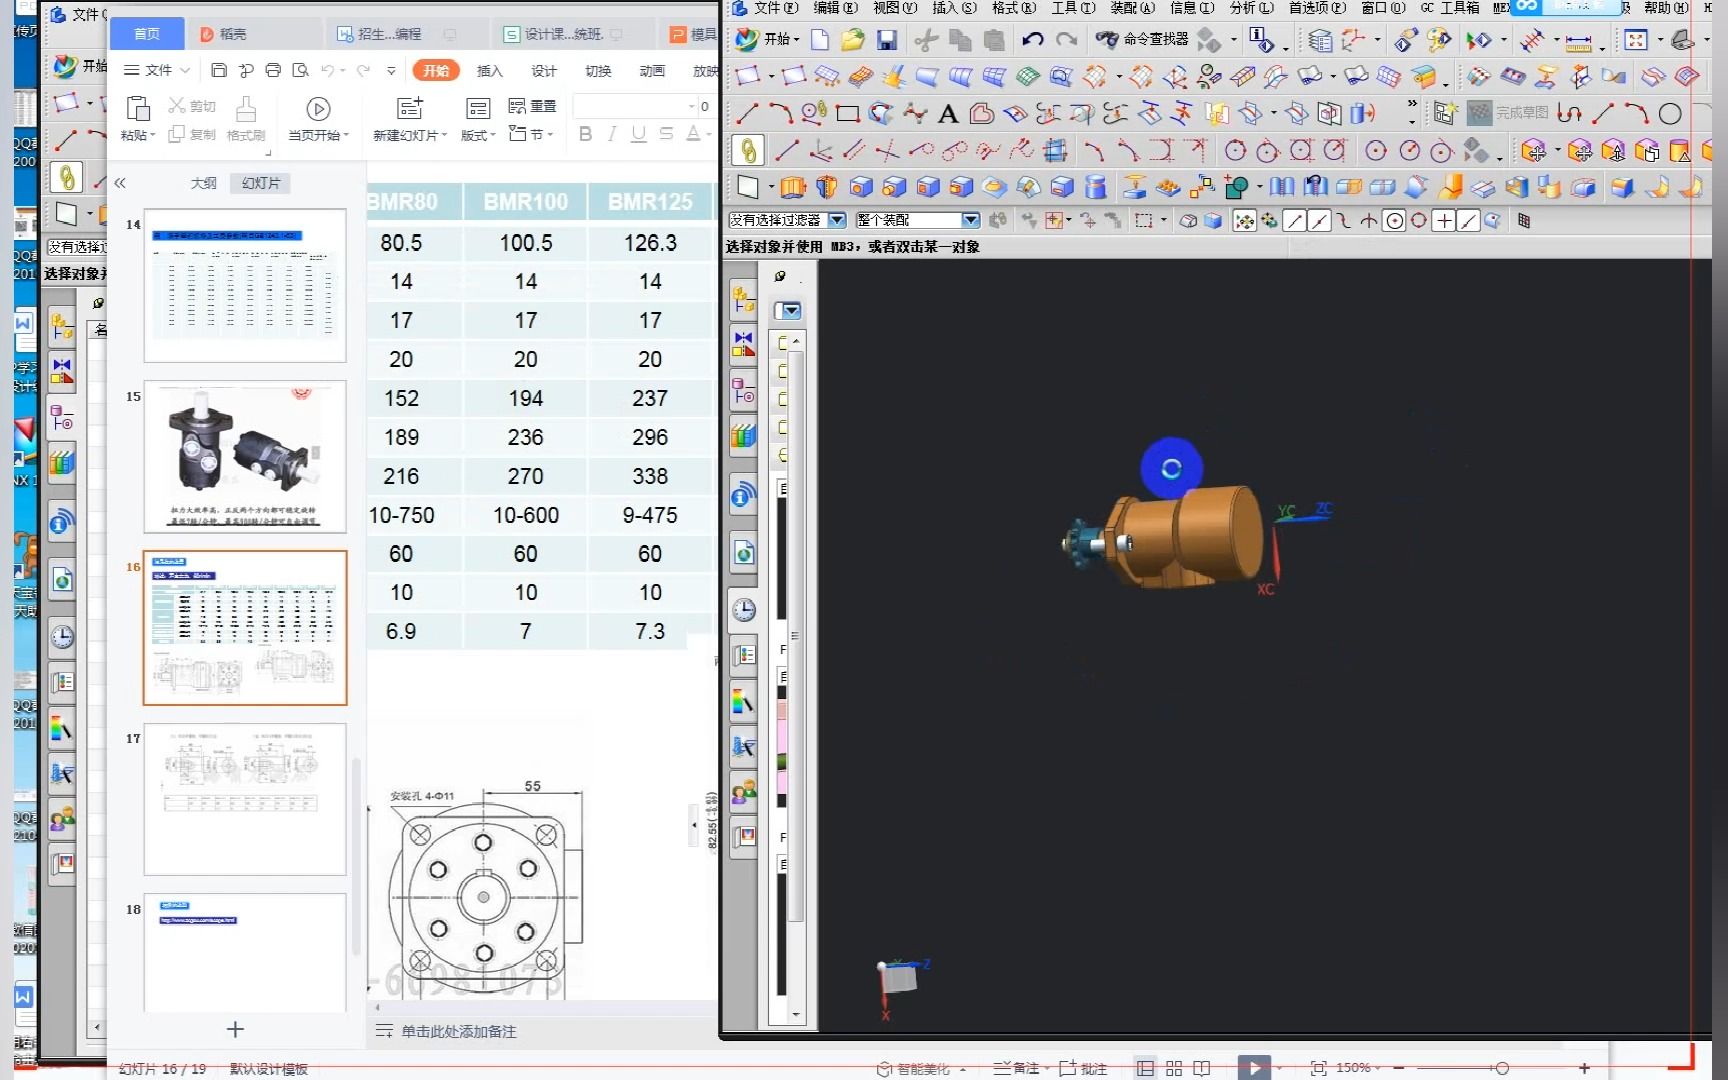Expand the WPS quick access customize arrow
Viewport: 1728px width, 1080px height.
(x=391, y=71)
